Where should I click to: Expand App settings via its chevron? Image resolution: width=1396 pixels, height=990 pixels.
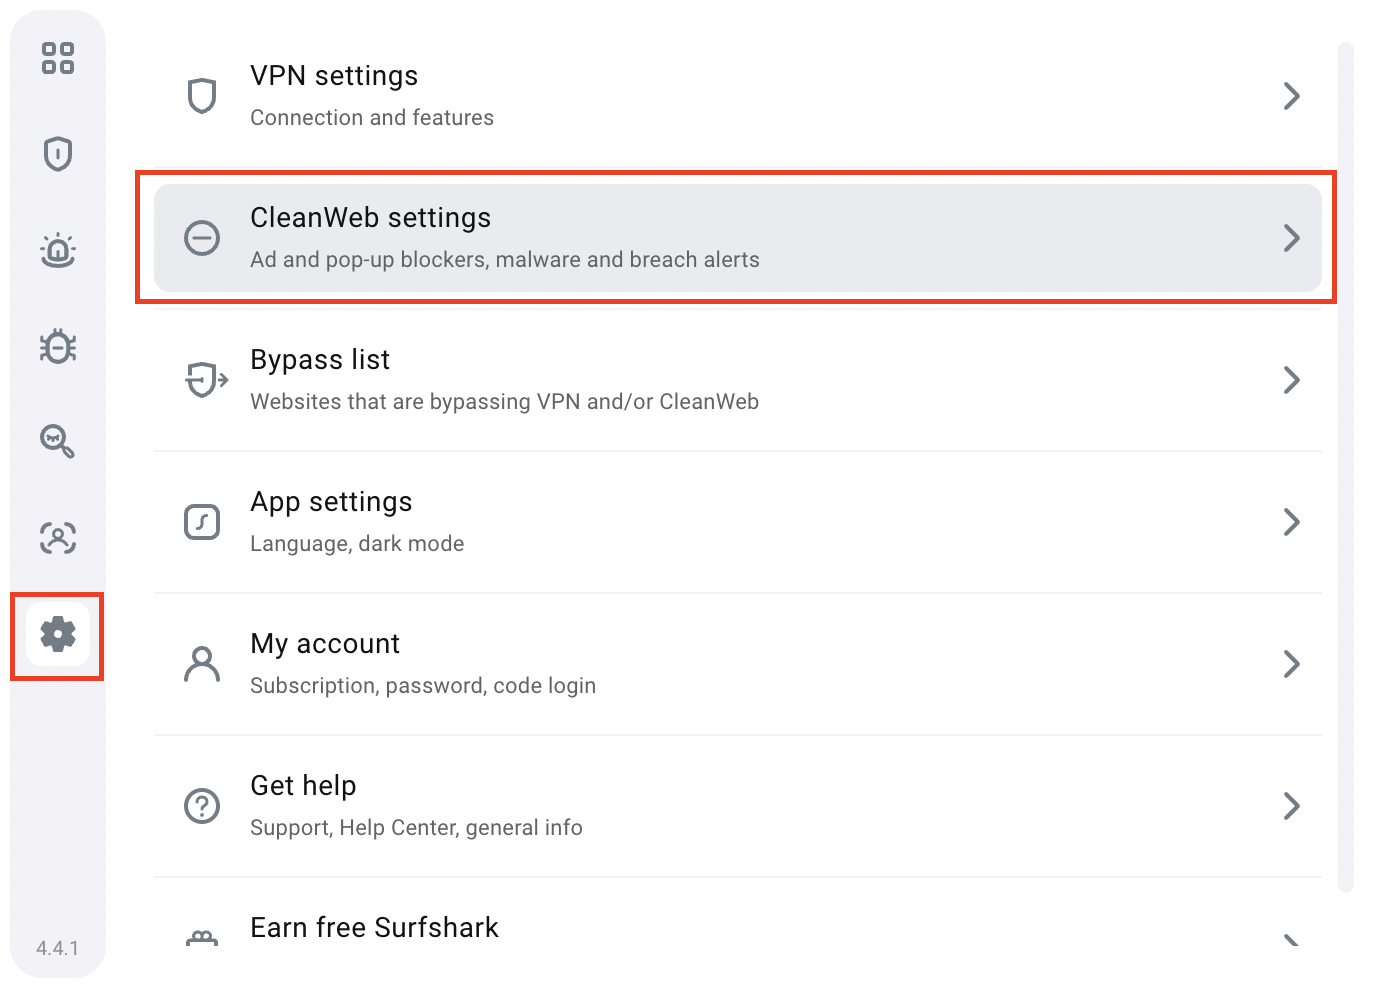(x=1291, y=522)
